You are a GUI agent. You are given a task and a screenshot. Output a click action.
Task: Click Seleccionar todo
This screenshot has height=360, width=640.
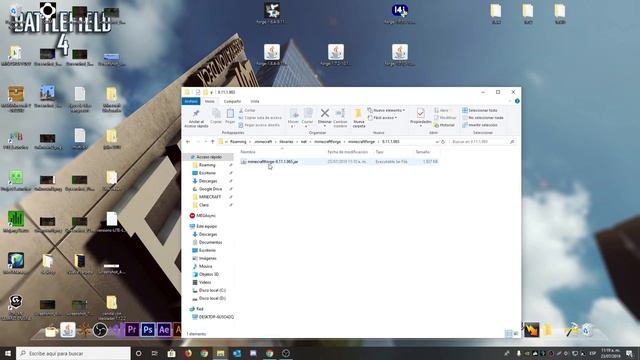[x=480, y=110]
